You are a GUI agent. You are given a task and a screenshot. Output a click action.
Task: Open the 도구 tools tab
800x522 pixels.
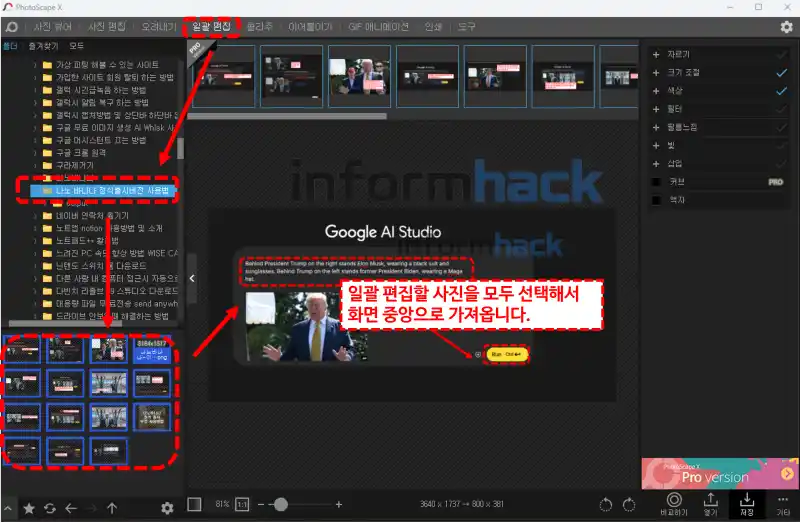(x=466, y=27)
